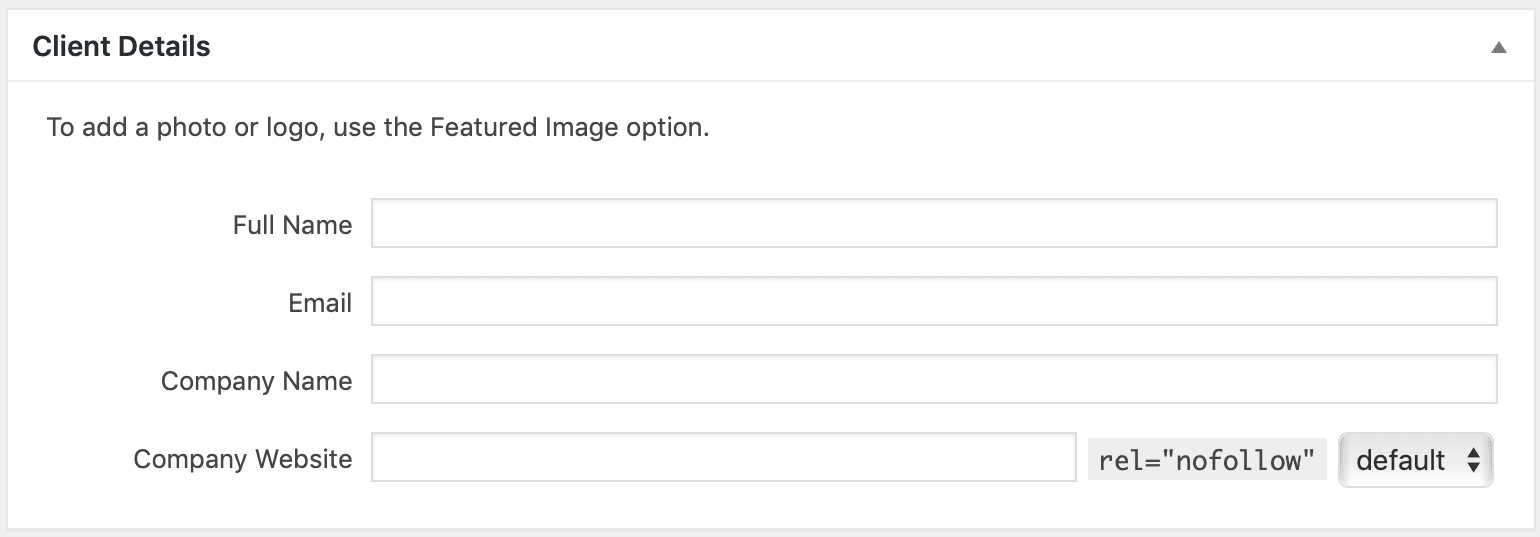Click the photo or logo instruction text
The height and width of the screenshot is (537, 1540).
pyautogui.click(x=377, y=128)
